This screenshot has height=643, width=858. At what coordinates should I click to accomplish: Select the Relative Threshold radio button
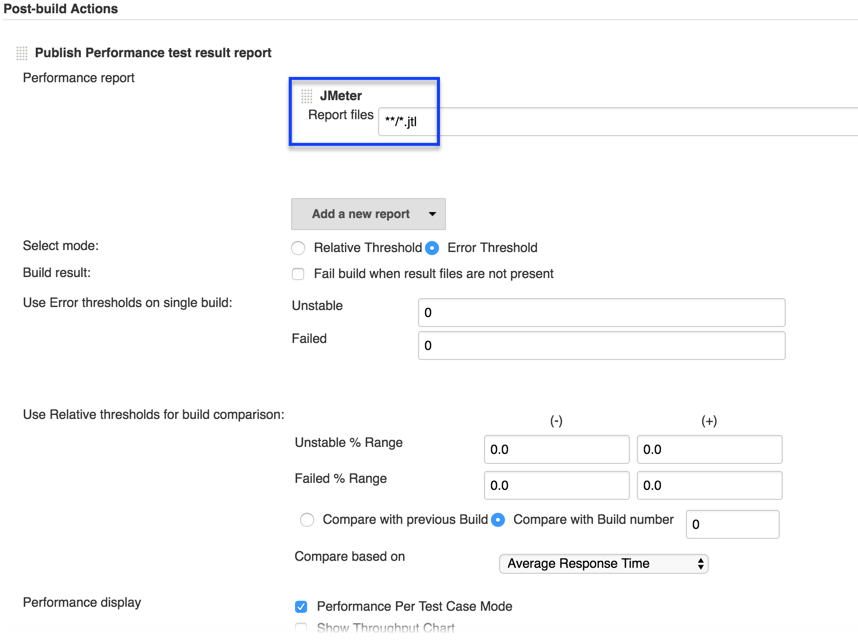[298, 248]
